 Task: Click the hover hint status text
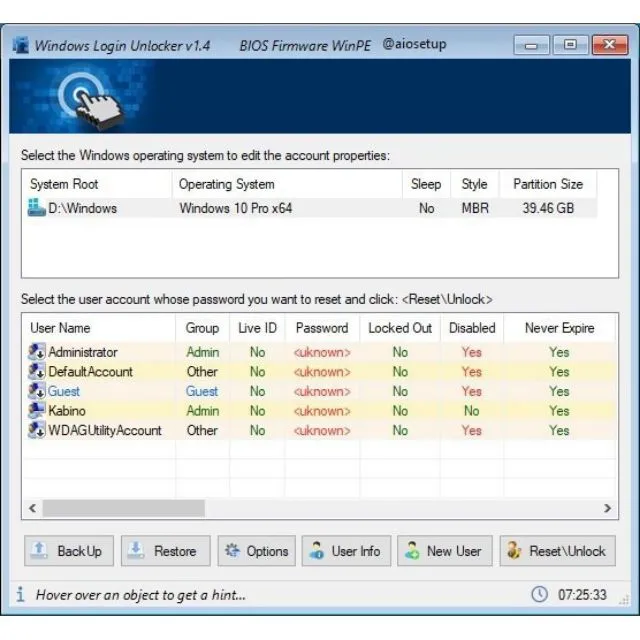[141, 595]
